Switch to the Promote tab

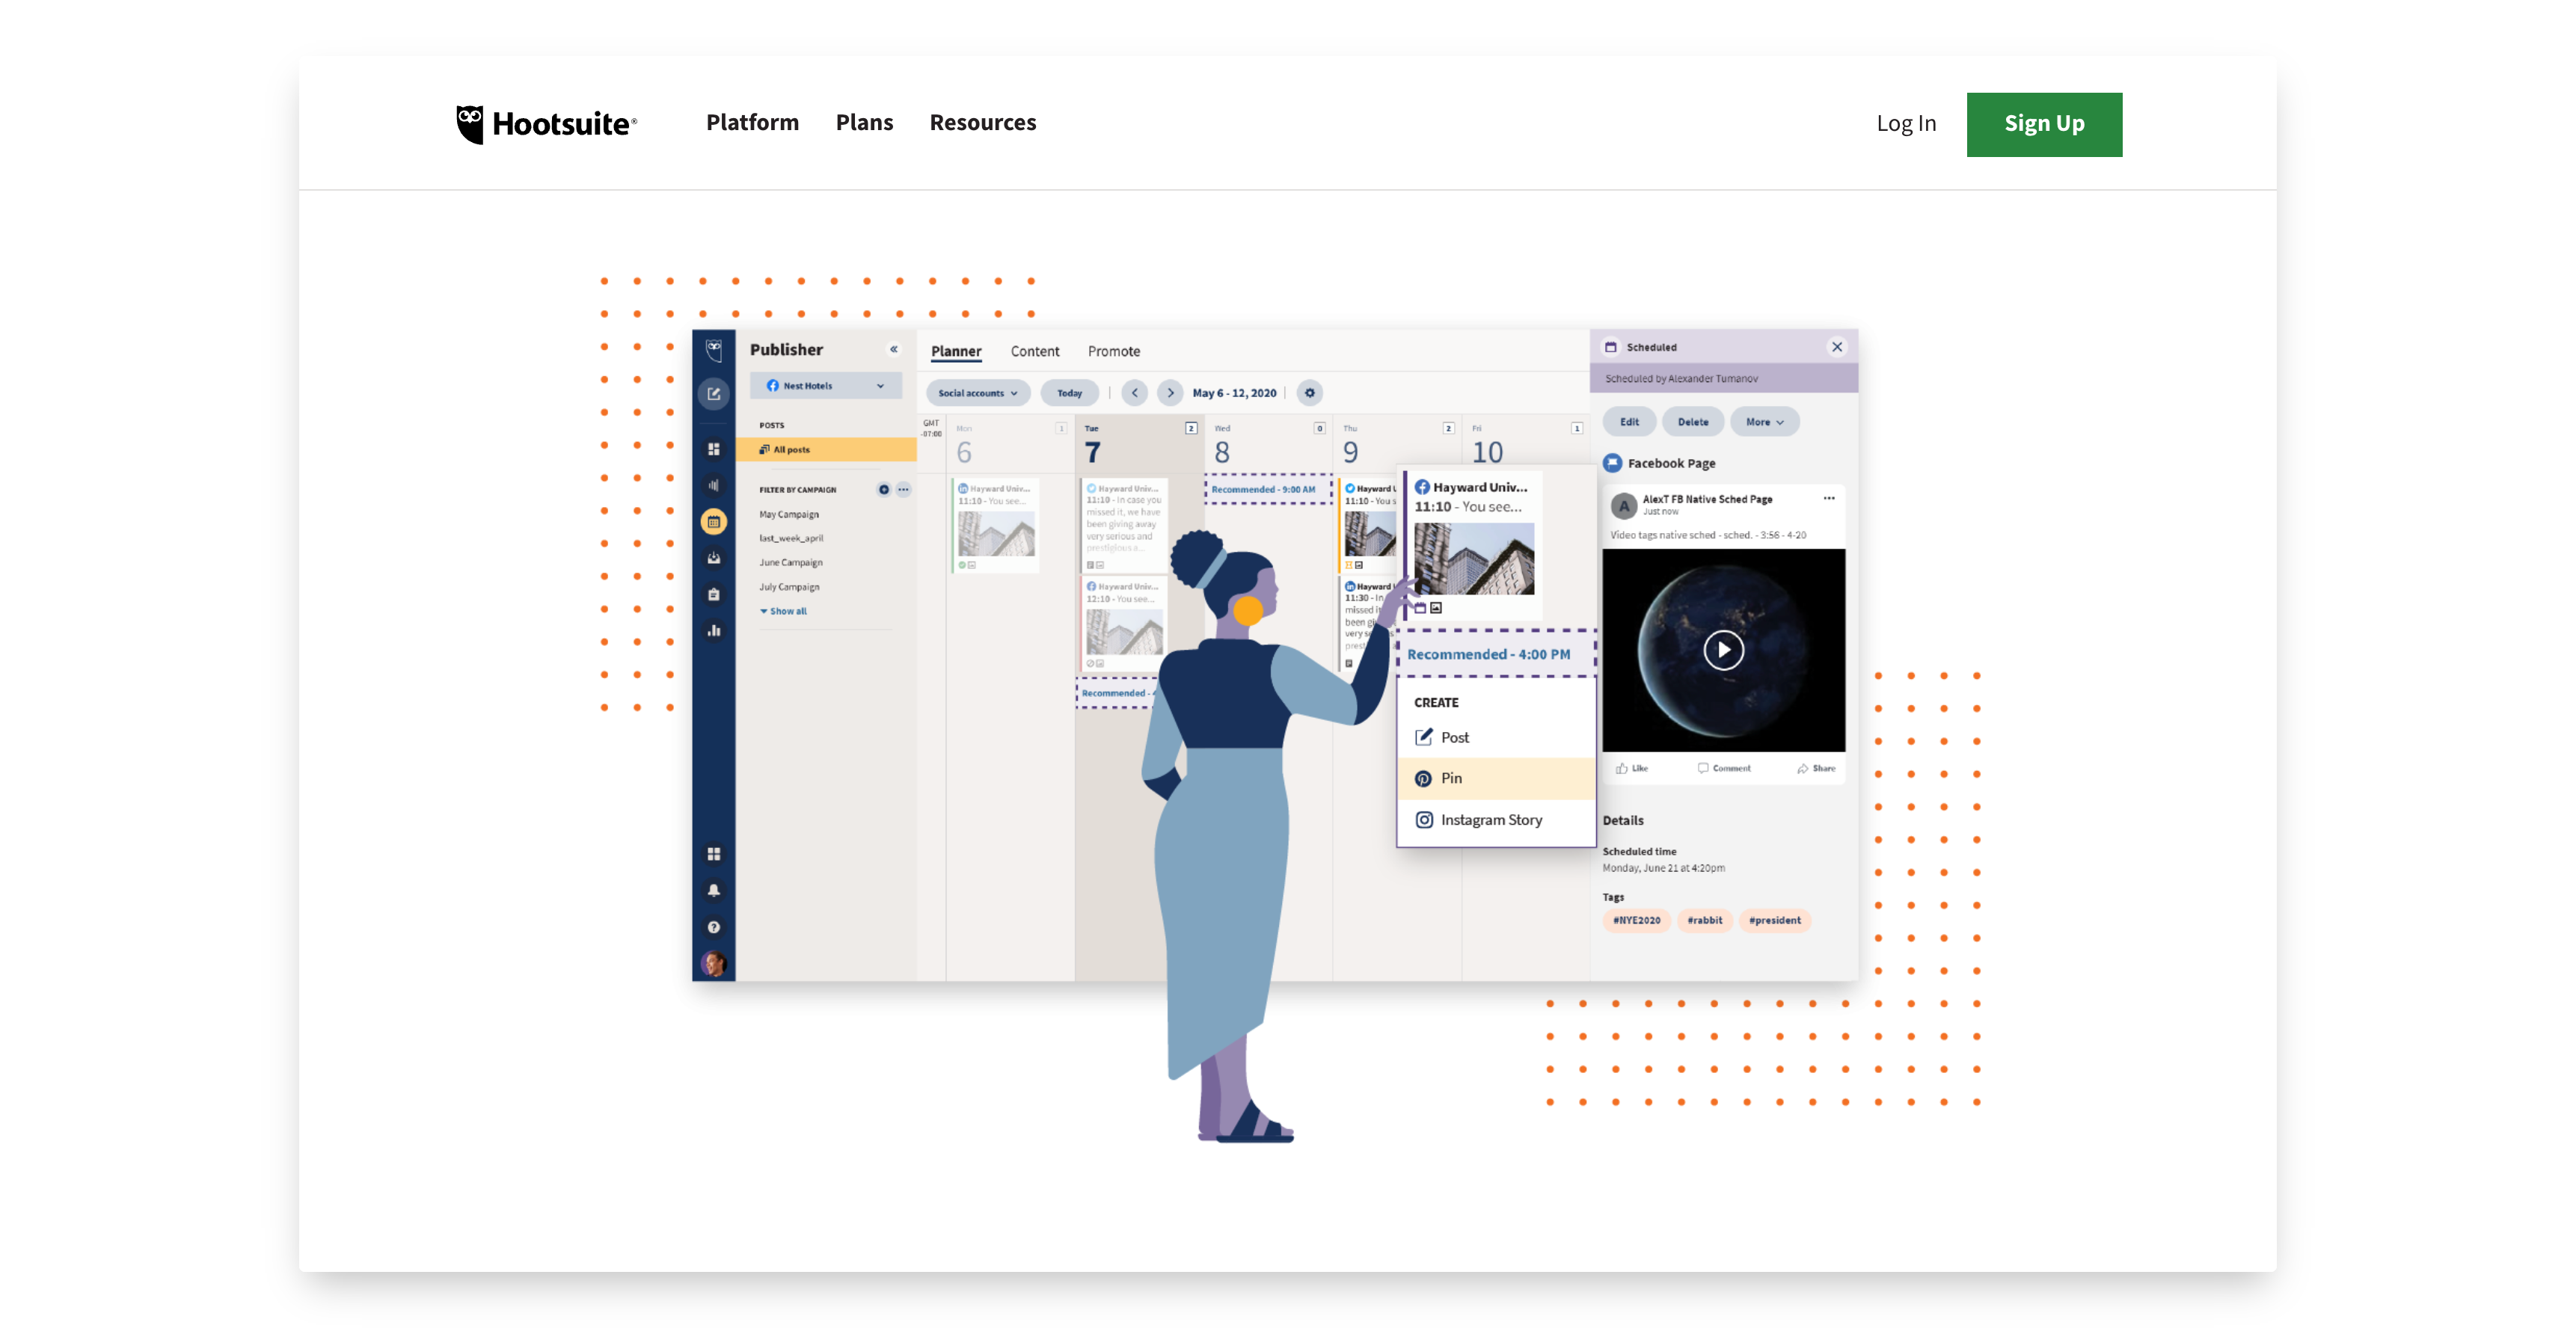click(x=1114, y=351)
